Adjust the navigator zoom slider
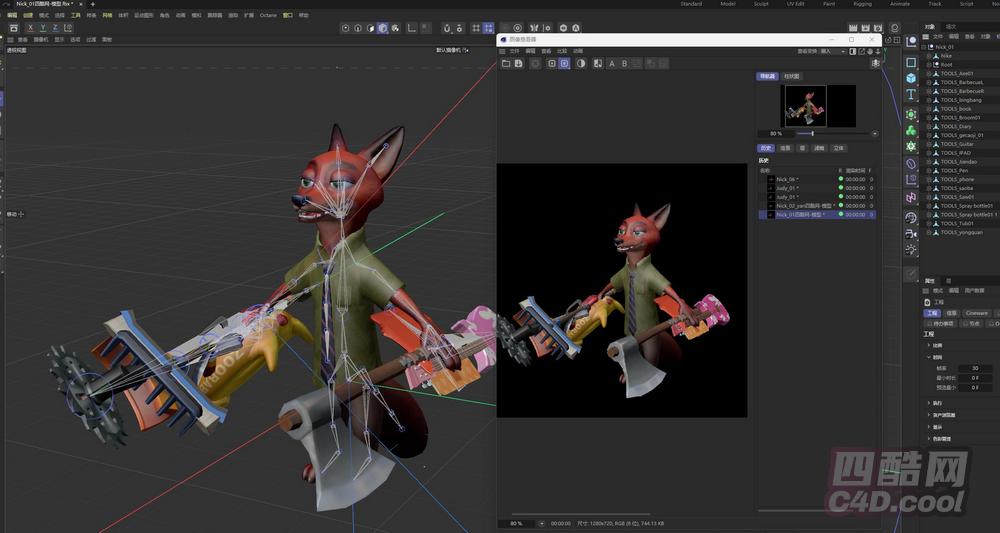The image size is (1000, 533). click(812, 133)
